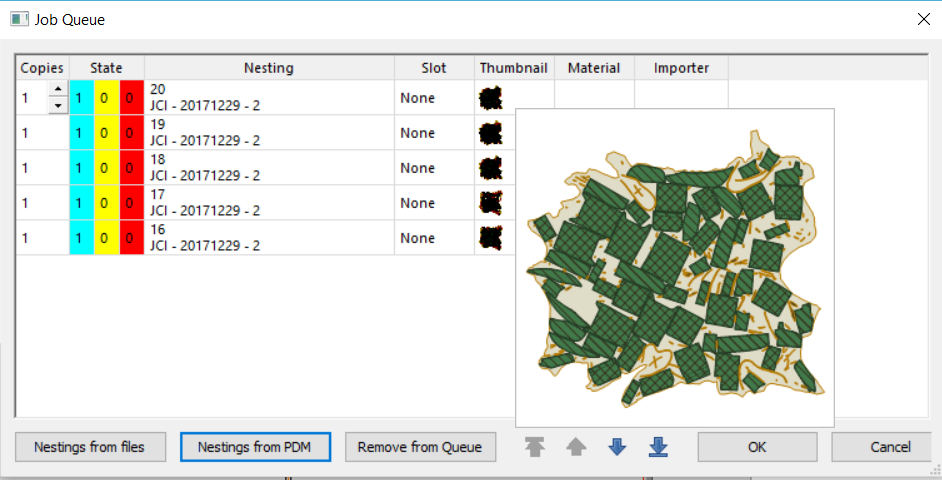942x480 pixels.
Task: Click the move up arrow icon
Action: [576, 447]
